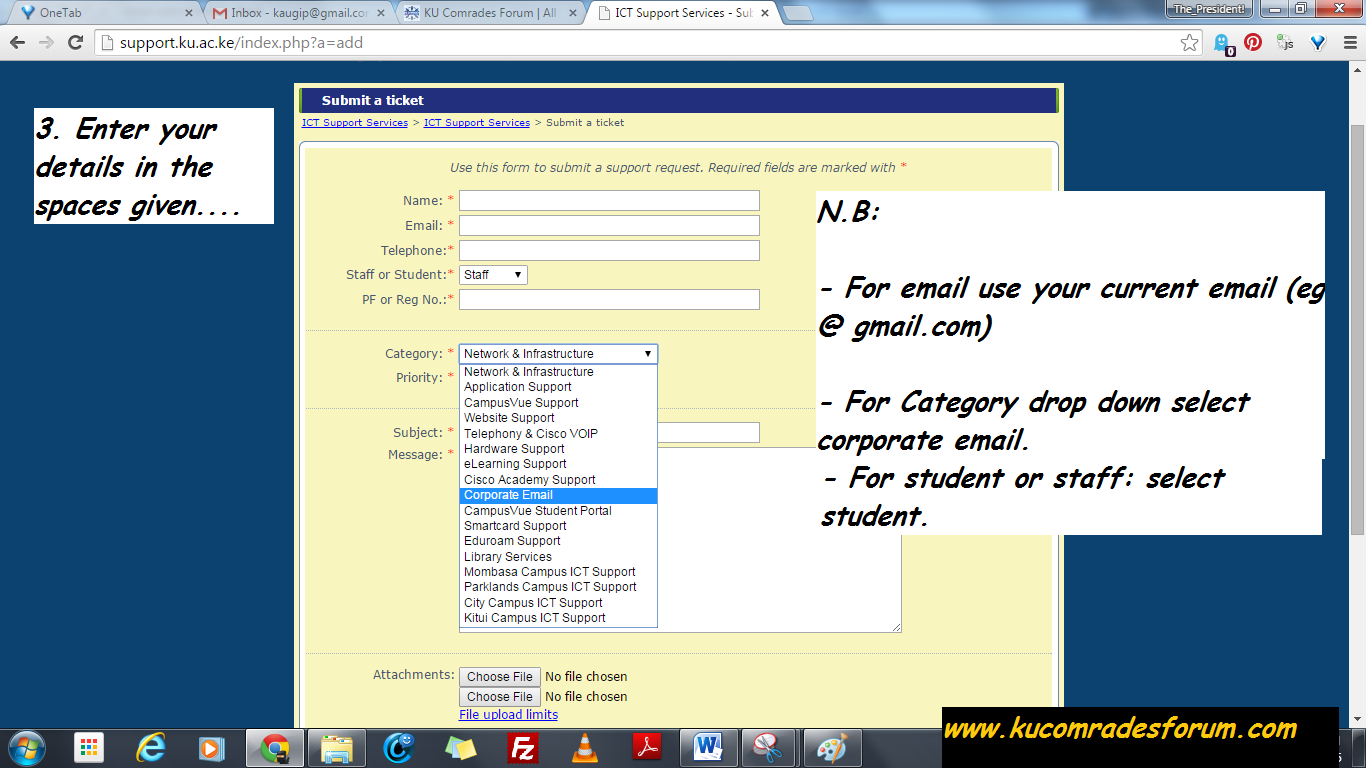Select City Campus ICT Support option

coord(558,603)
